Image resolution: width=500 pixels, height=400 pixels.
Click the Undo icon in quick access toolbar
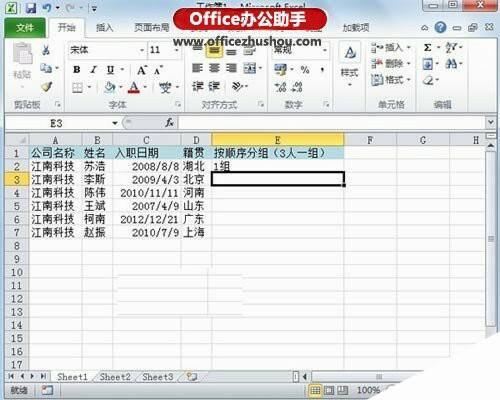(46, 8)
